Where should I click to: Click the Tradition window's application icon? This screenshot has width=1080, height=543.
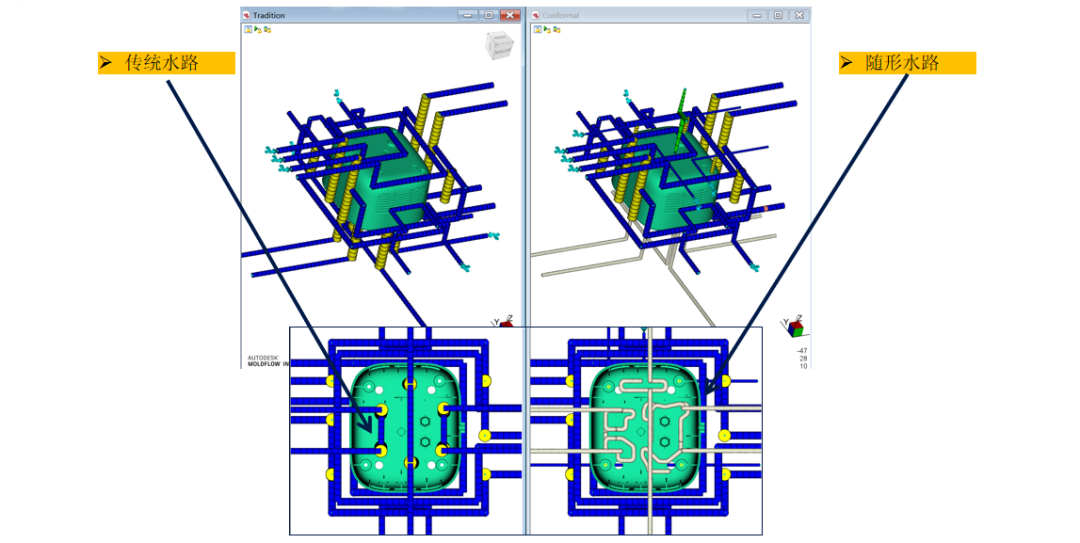click(247, 15)
